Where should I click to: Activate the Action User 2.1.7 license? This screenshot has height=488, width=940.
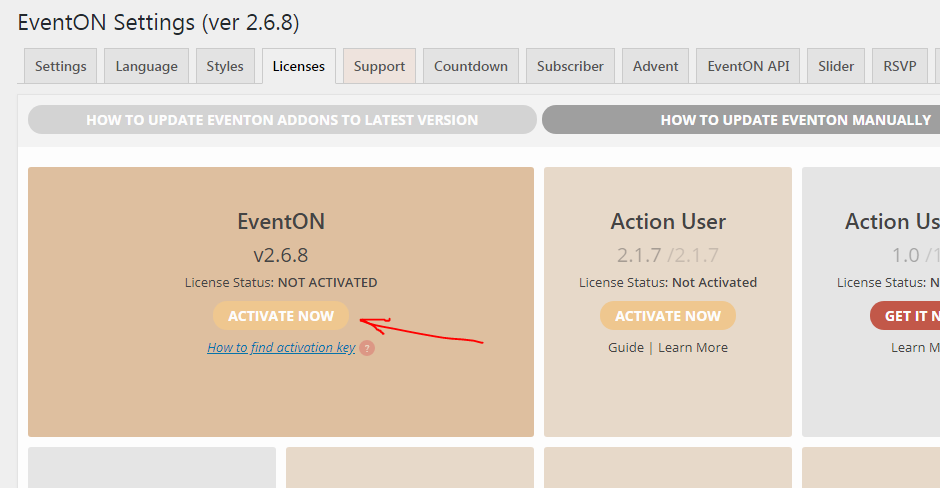(668, 316)
